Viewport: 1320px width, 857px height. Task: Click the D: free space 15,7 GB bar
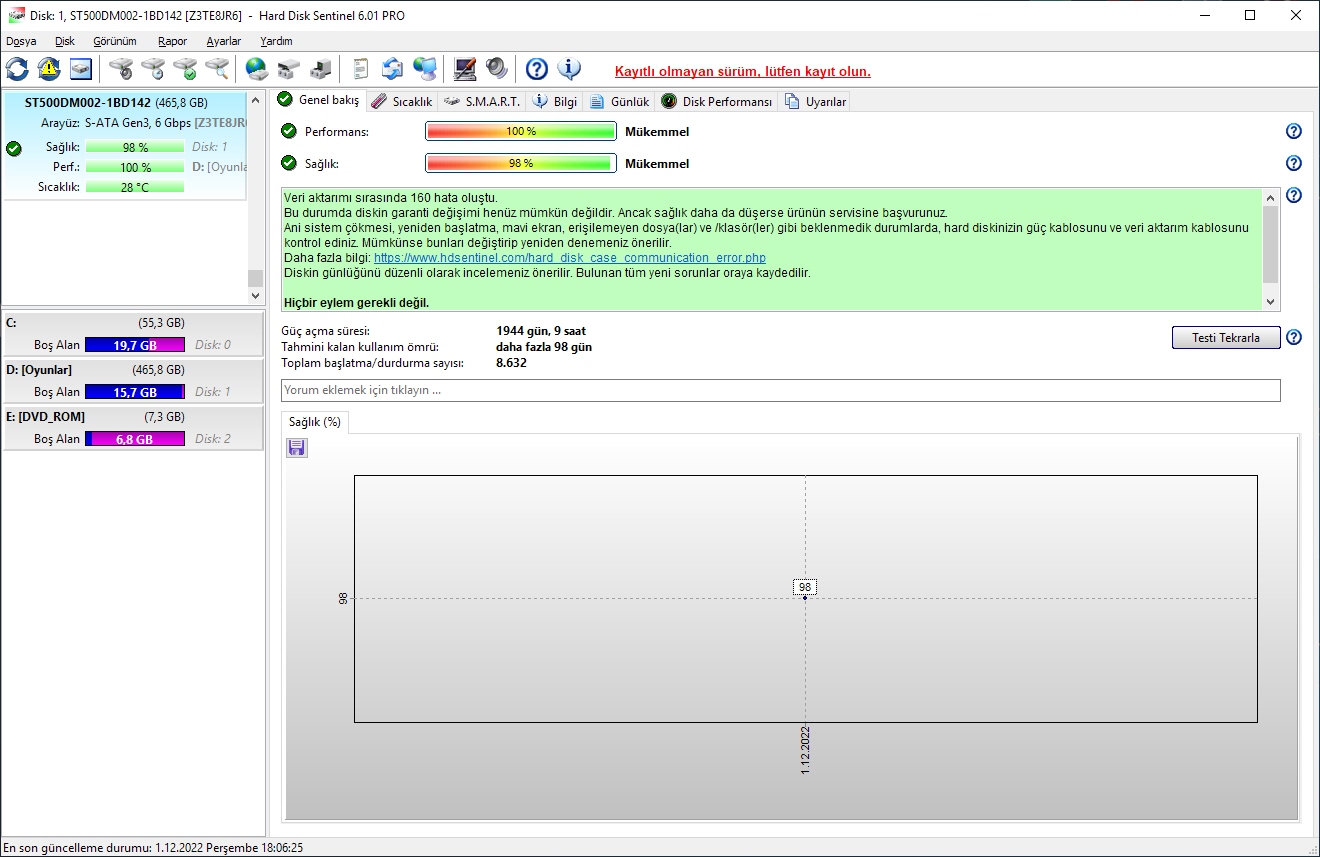135,392
